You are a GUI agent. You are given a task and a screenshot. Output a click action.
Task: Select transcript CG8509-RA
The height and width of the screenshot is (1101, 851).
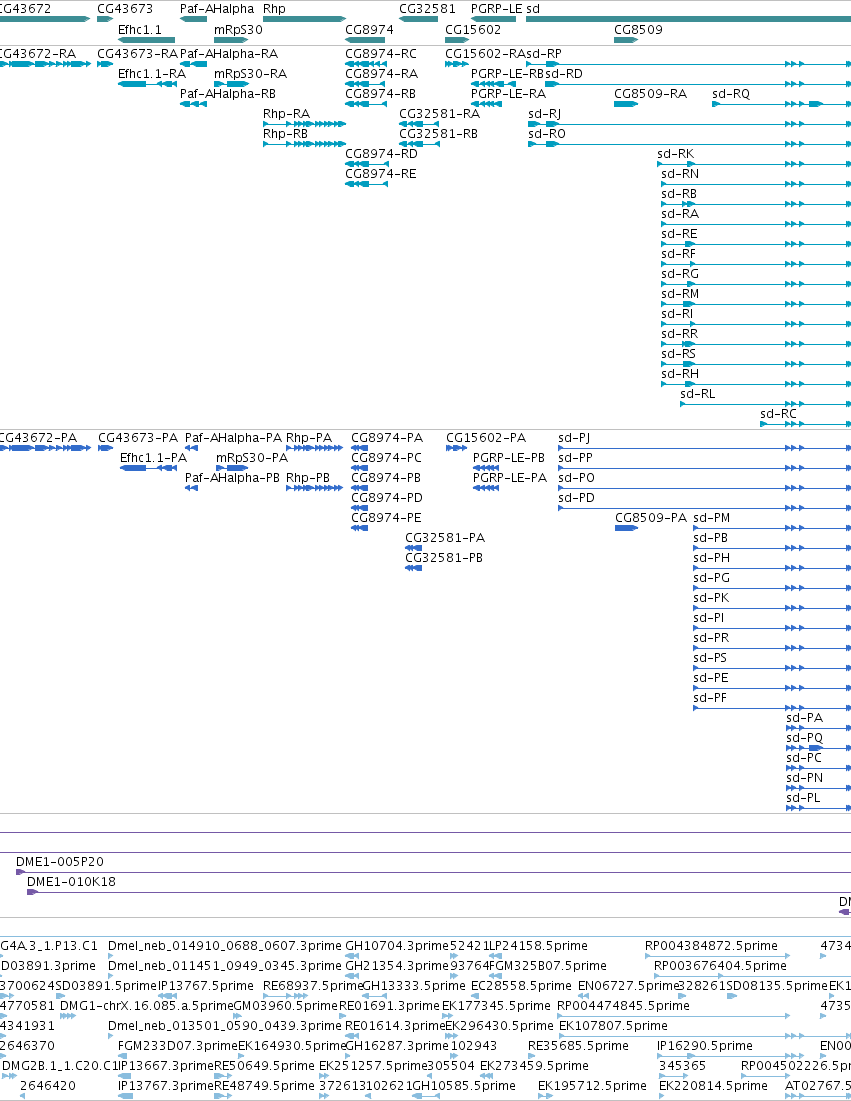(650, 93)
